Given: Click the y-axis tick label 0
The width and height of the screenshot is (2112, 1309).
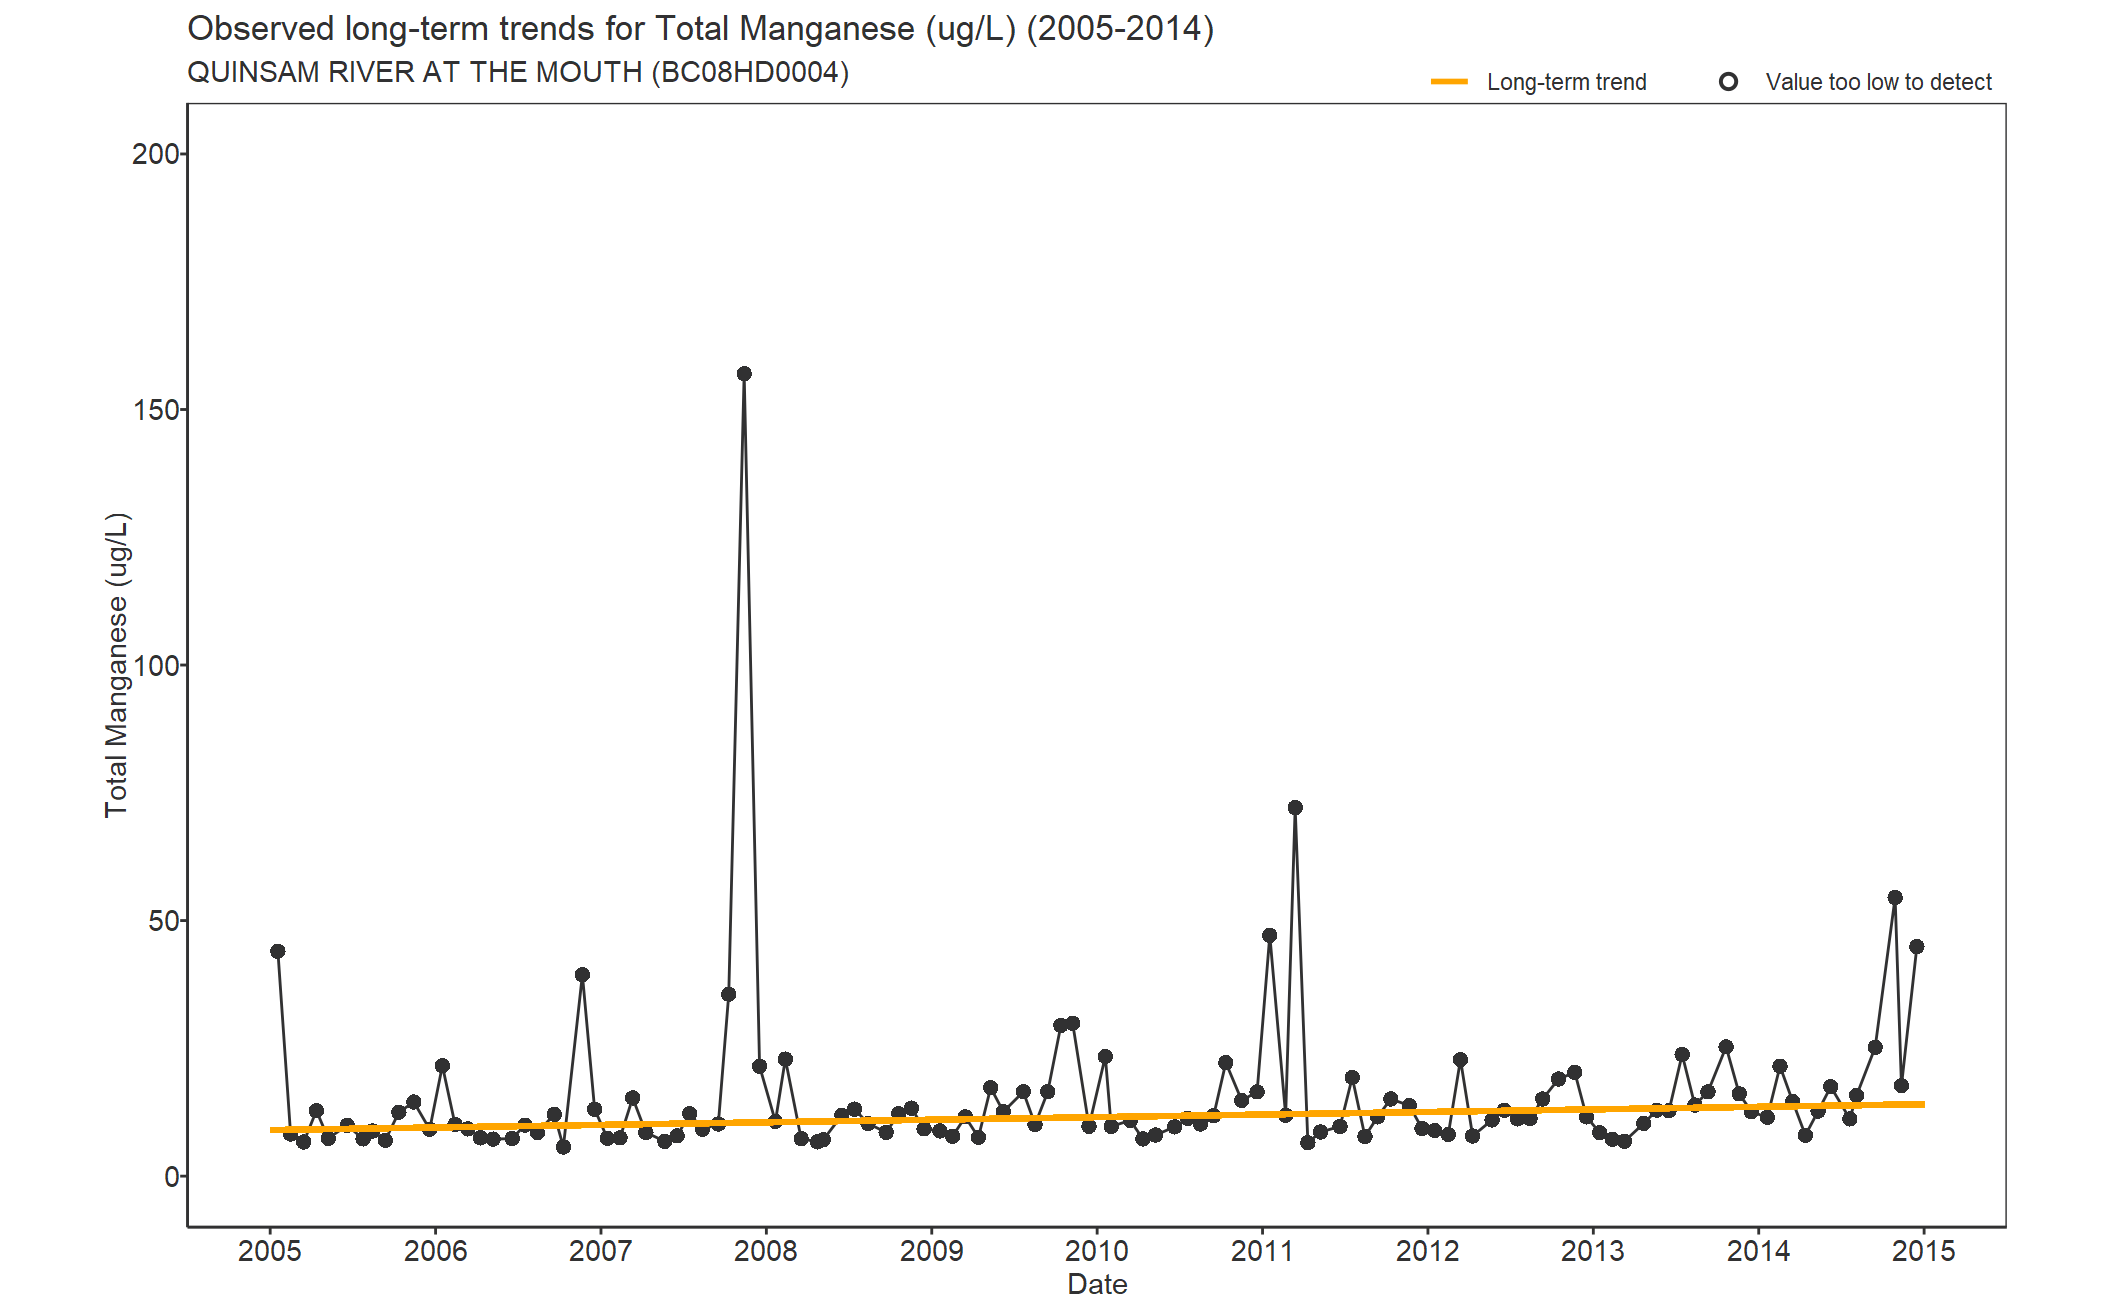Looking at the screenshot, I should tap(172, 1177).
